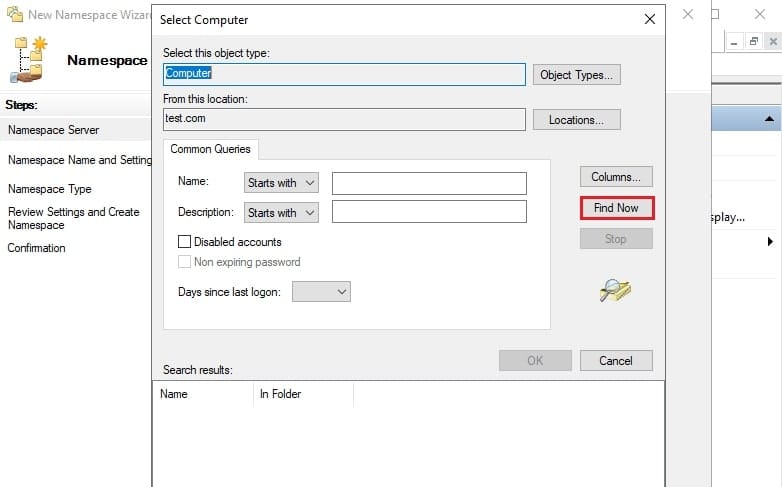Click the Namespace folder tree icon
The width and height of the screenshot is (782, 487).
pyautogui.click(x=28, y=59)
